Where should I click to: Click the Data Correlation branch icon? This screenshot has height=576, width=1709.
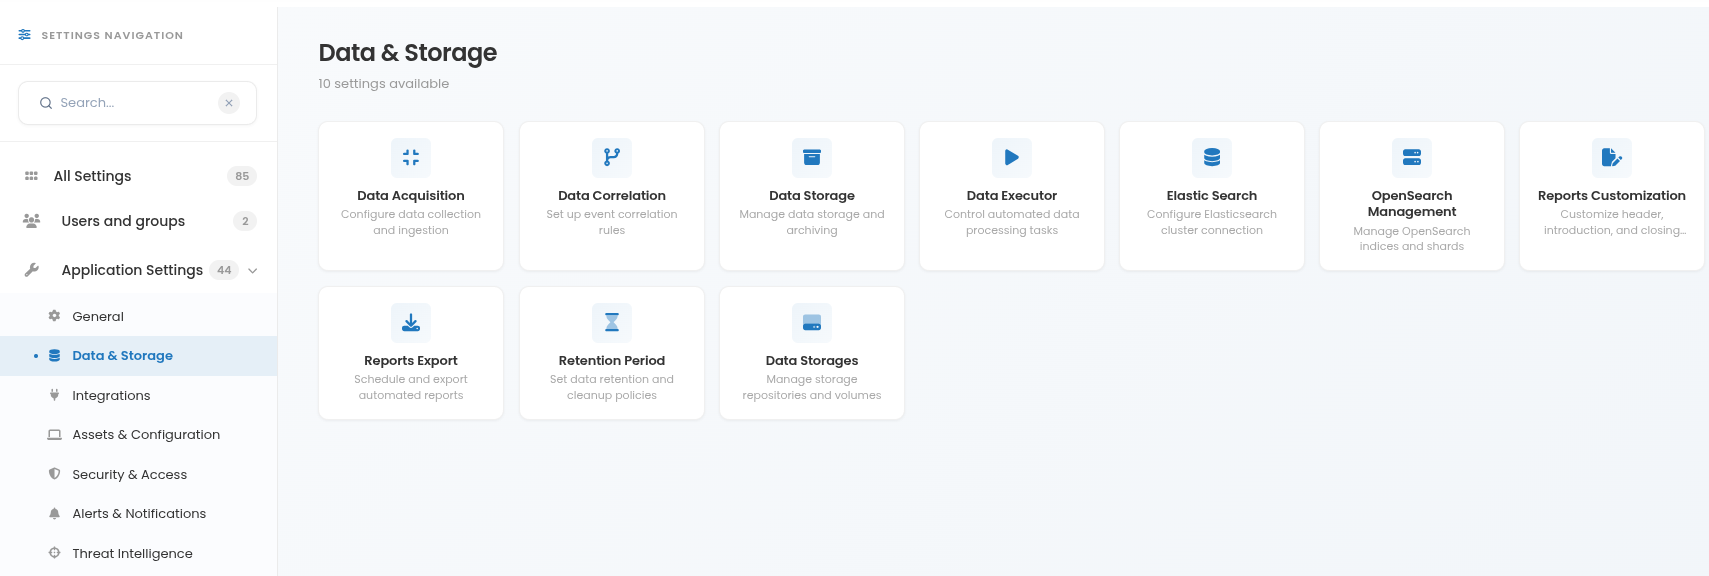pyautogui.click(x=612, y=157)
